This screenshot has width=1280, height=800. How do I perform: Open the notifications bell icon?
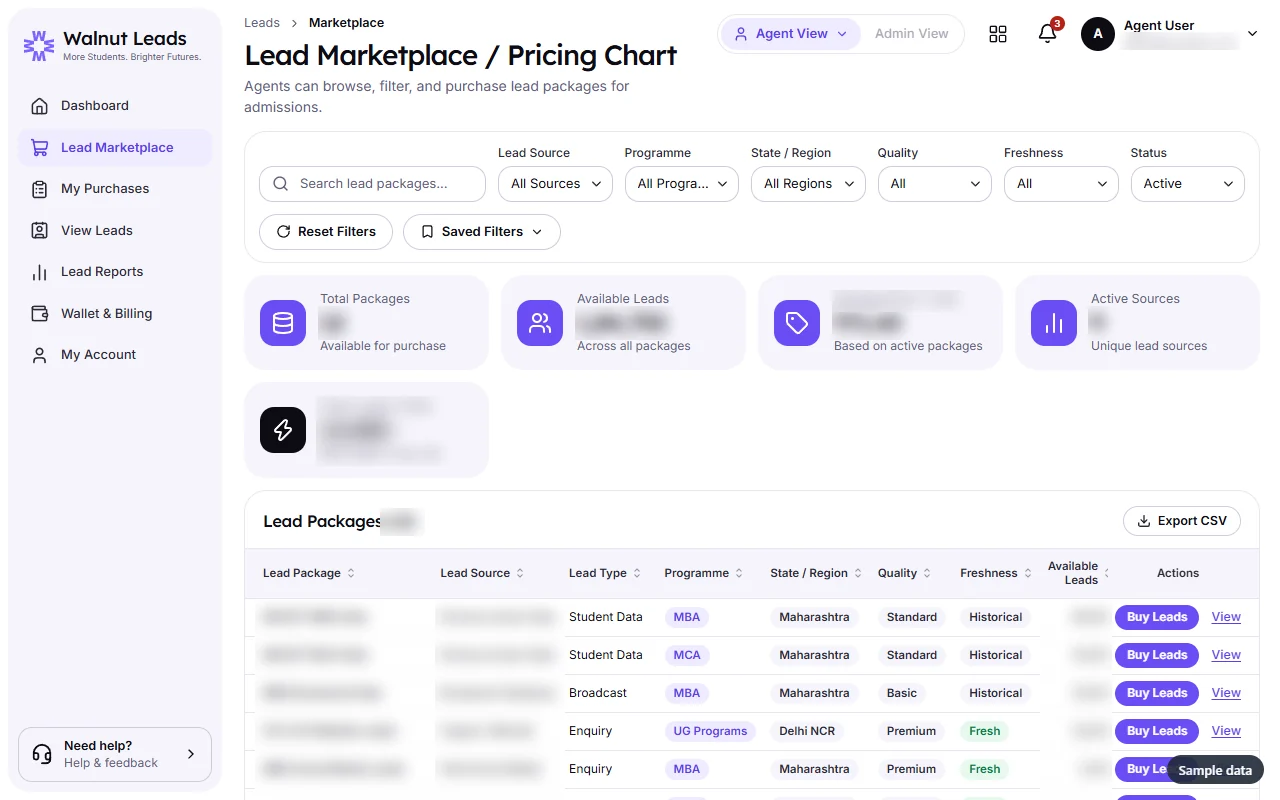tap(1048, 34)
